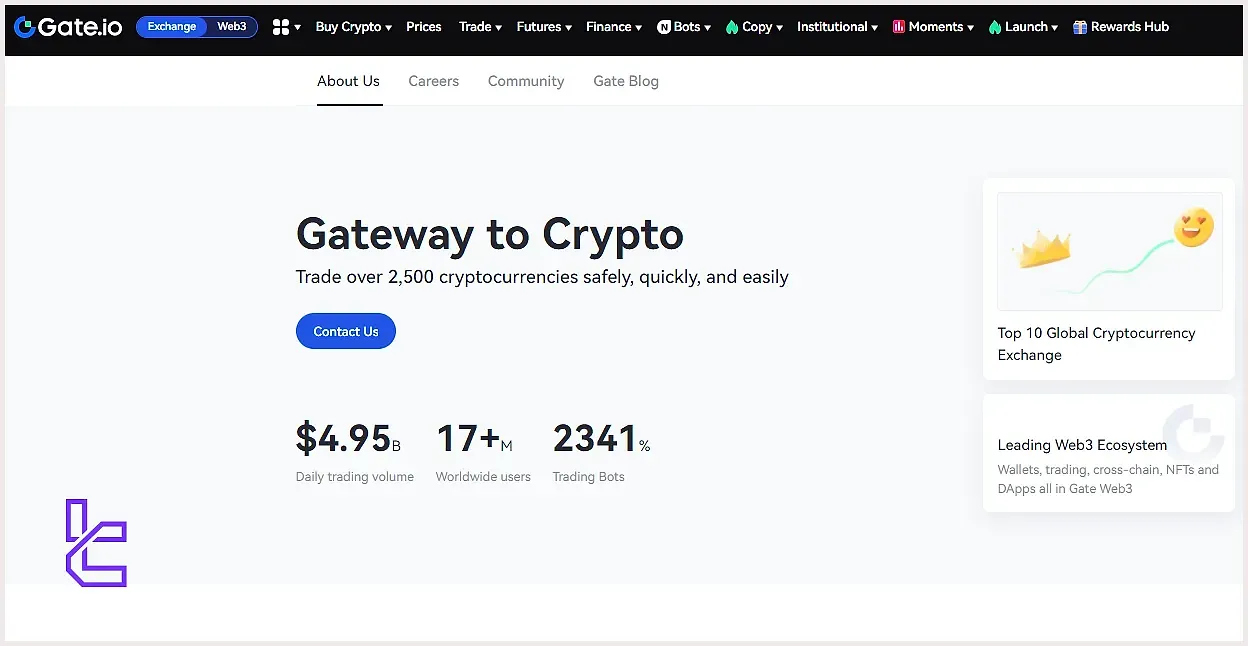Click the purple logo icon bottom left
1248x646 pixels.
96,543
